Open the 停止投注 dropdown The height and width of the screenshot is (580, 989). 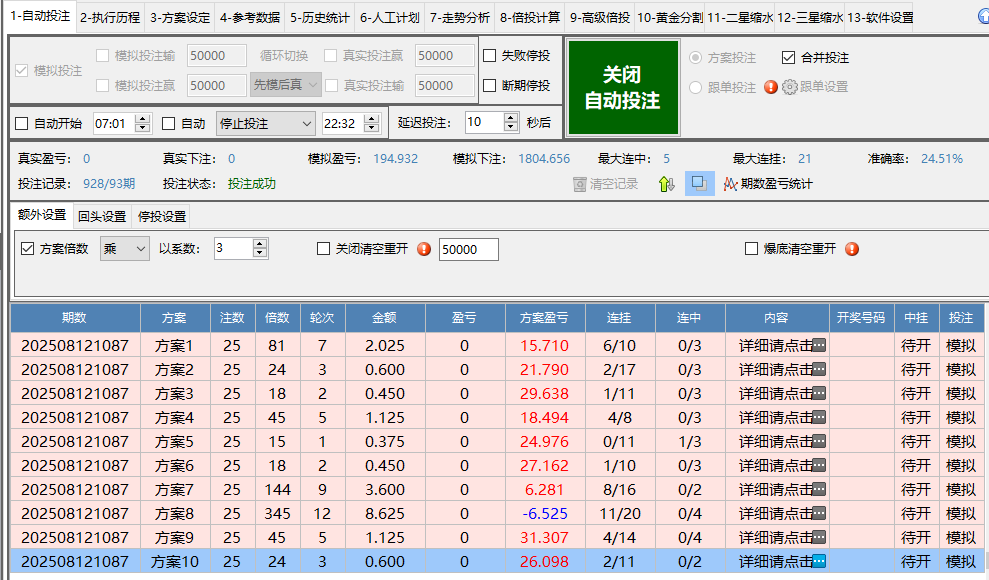coord(266,124)
